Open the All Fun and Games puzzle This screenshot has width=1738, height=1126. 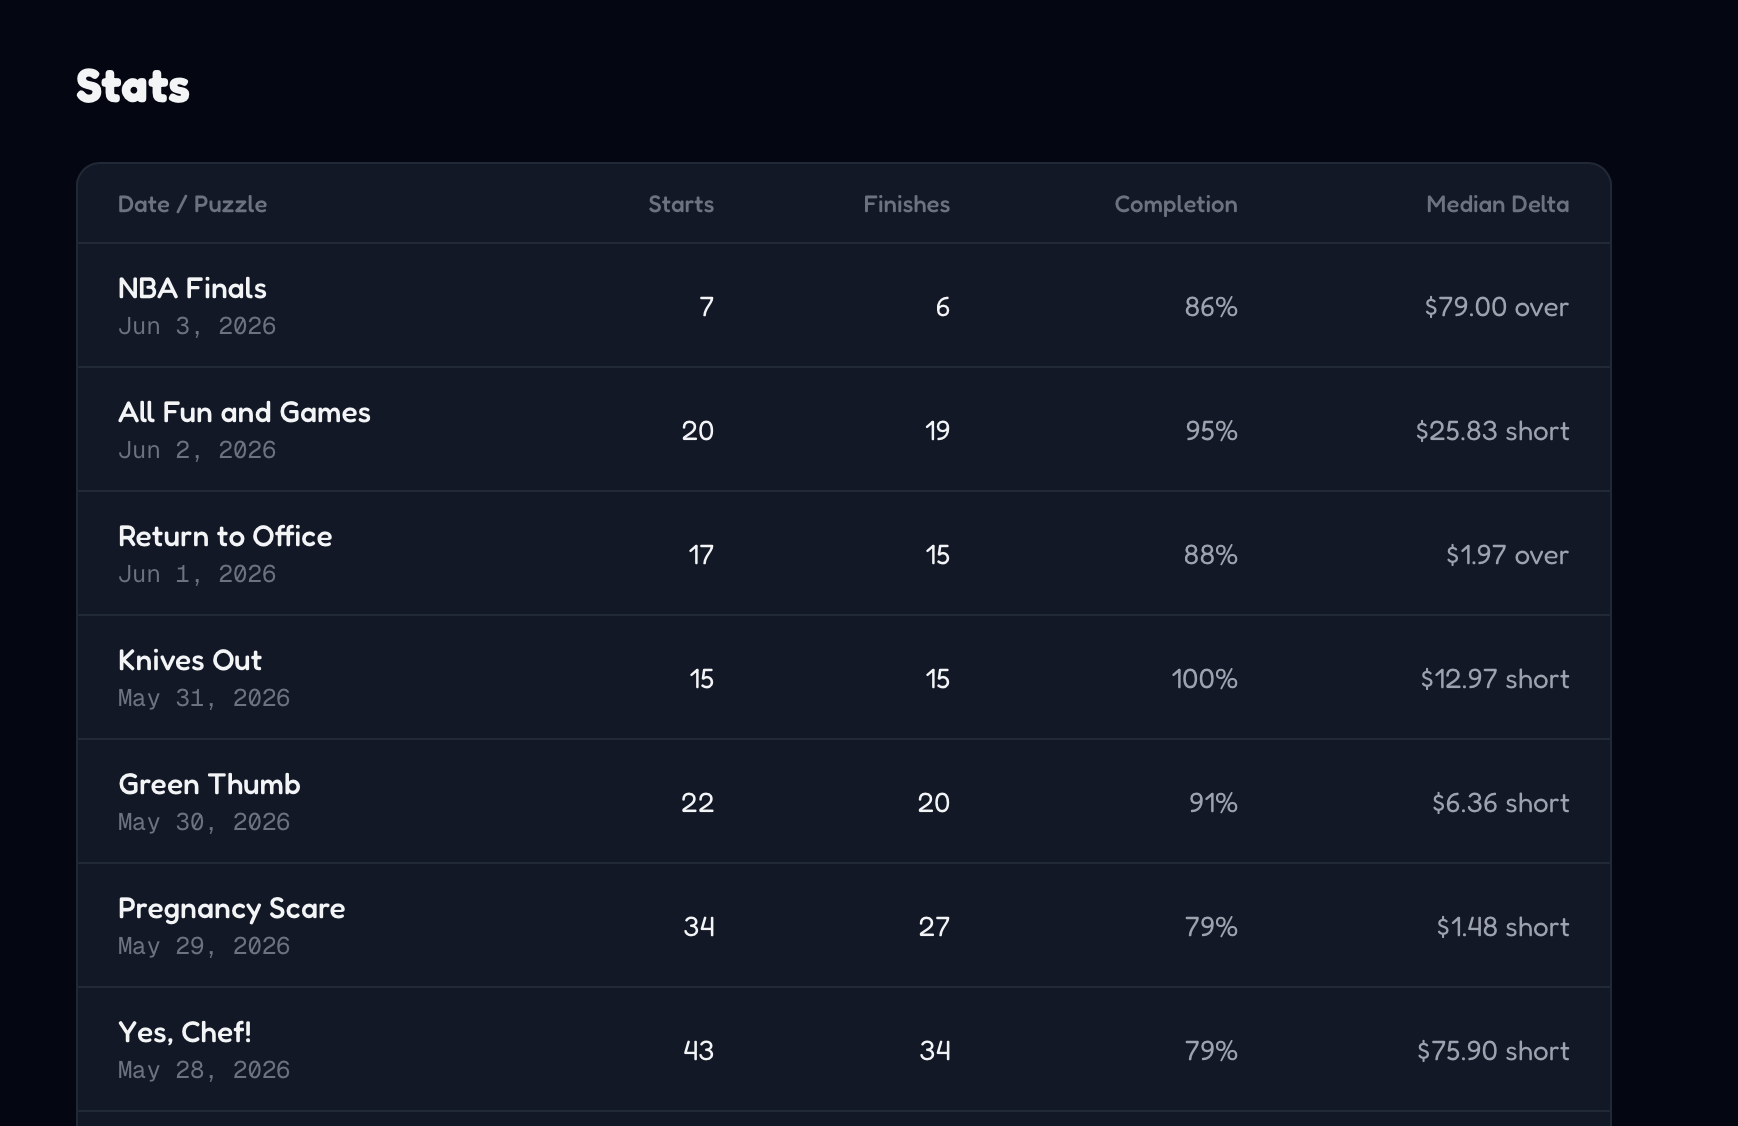(844, 430)
